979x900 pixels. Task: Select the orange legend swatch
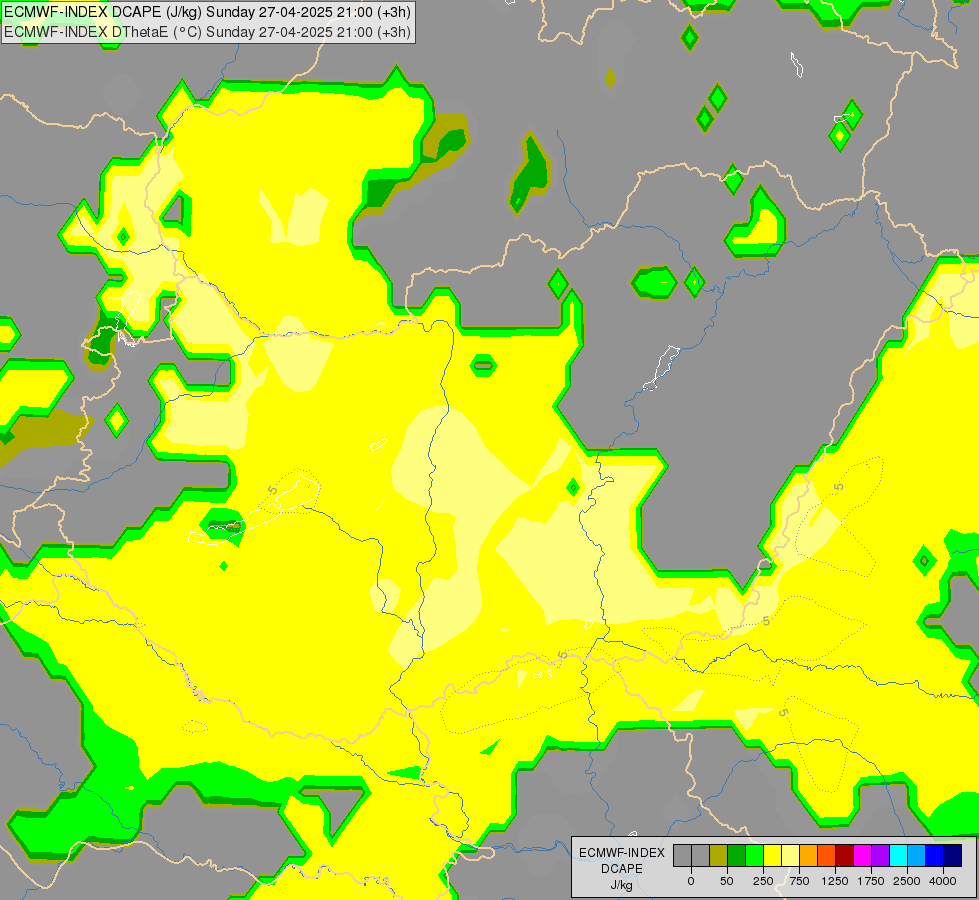[x=809, y=855]
